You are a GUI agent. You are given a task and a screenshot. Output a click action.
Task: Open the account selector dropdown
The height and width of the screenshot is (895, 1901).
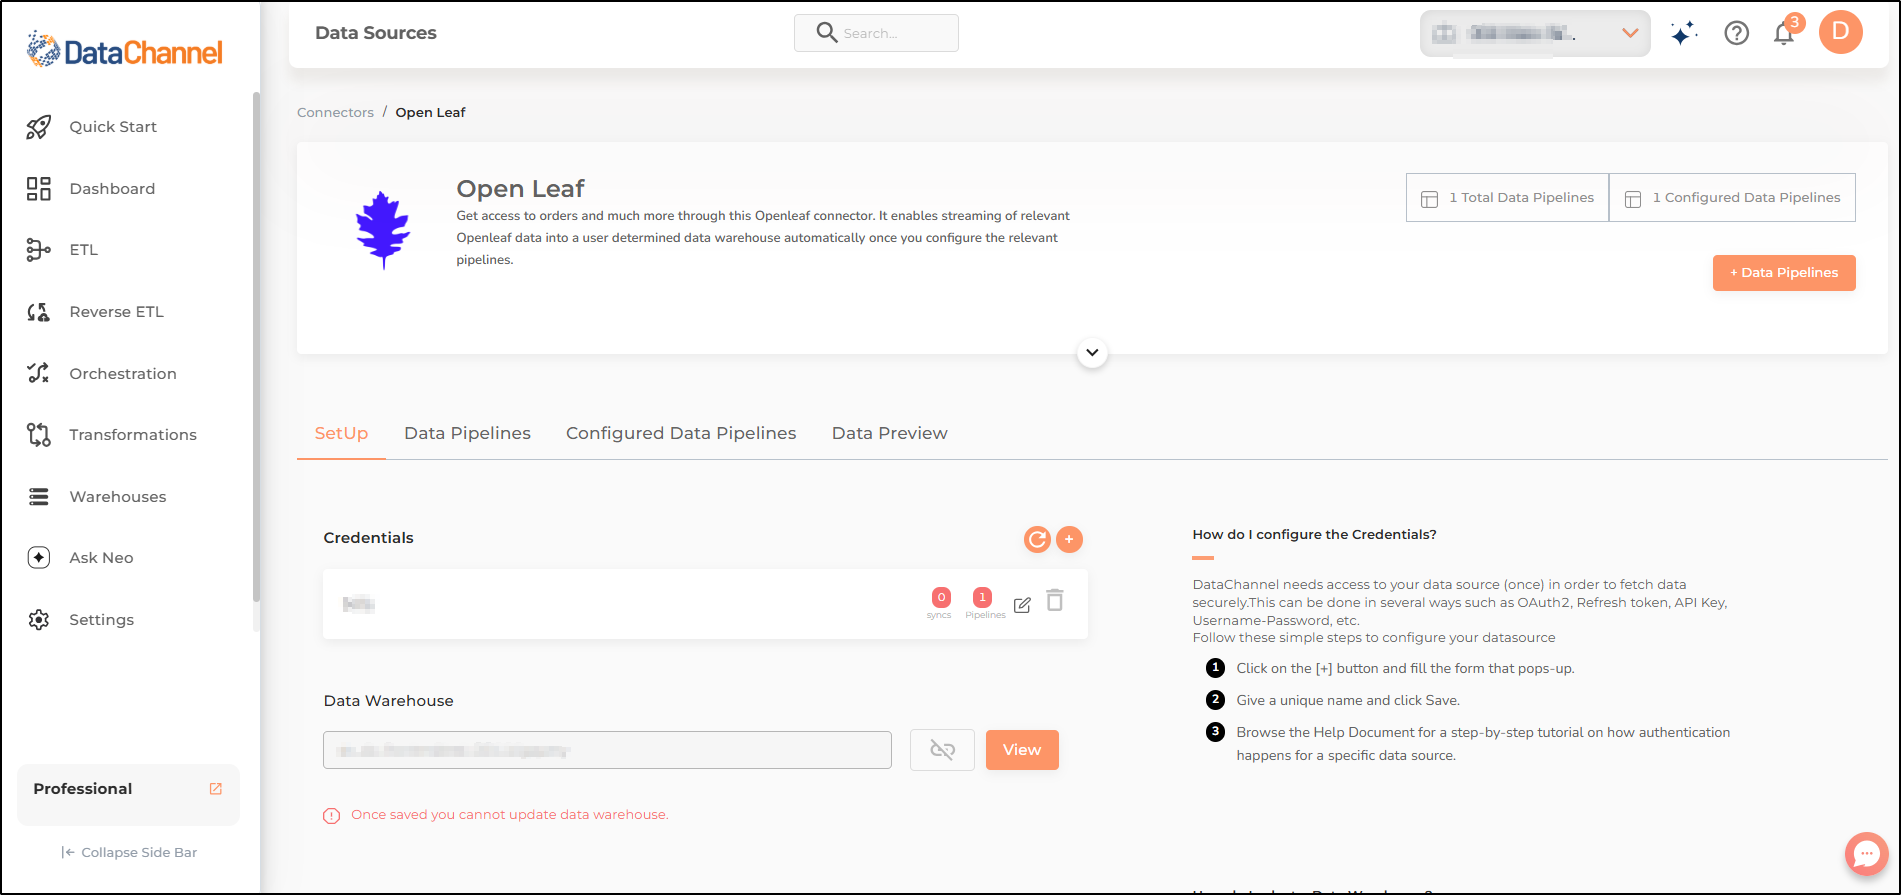pyautogui.click(x=1535, y=34)
